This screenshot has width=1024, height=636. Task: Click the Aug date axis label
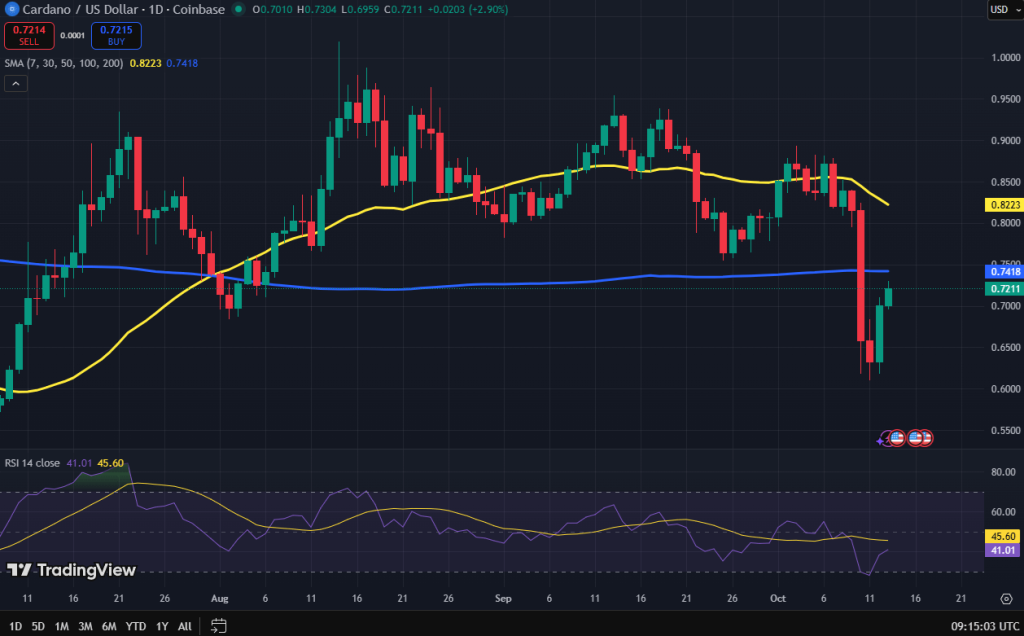click(x=219, y=598)
